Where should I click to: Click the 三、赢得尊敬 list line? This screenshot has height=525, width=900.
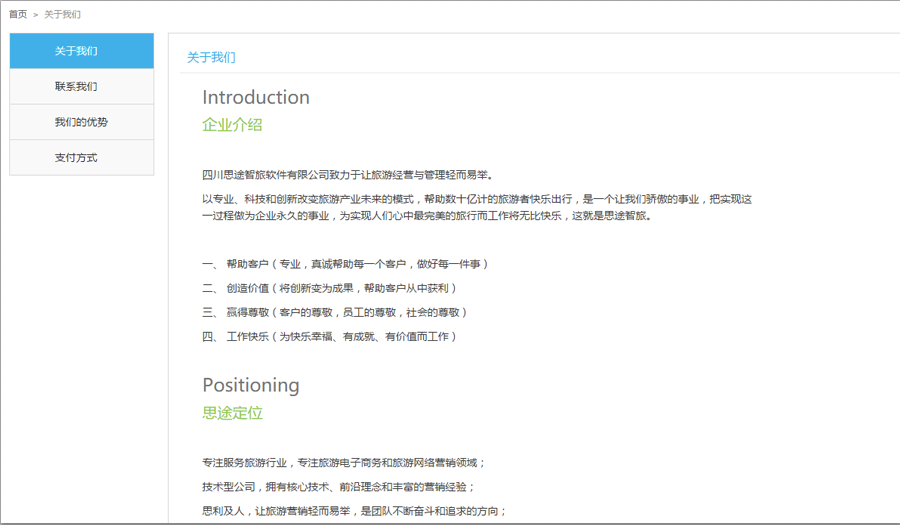point(334,312)
